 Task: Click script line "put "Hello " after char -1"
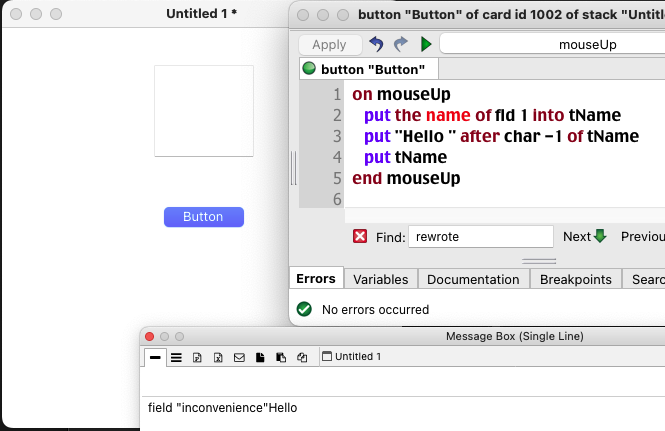click(501, 136)
